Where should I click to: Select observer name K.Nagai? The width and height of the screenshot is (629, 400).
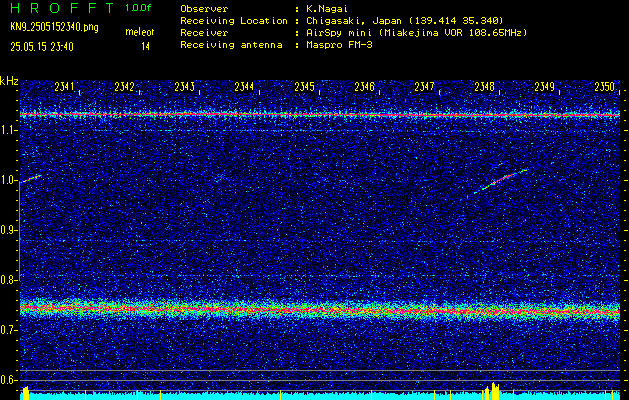[327, 8]
